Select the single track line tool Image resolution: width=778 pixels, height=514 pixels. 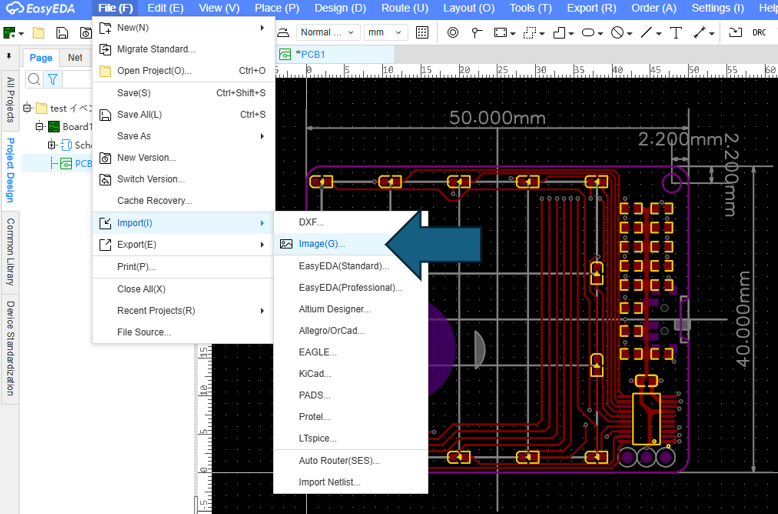(x=646, y=33)
